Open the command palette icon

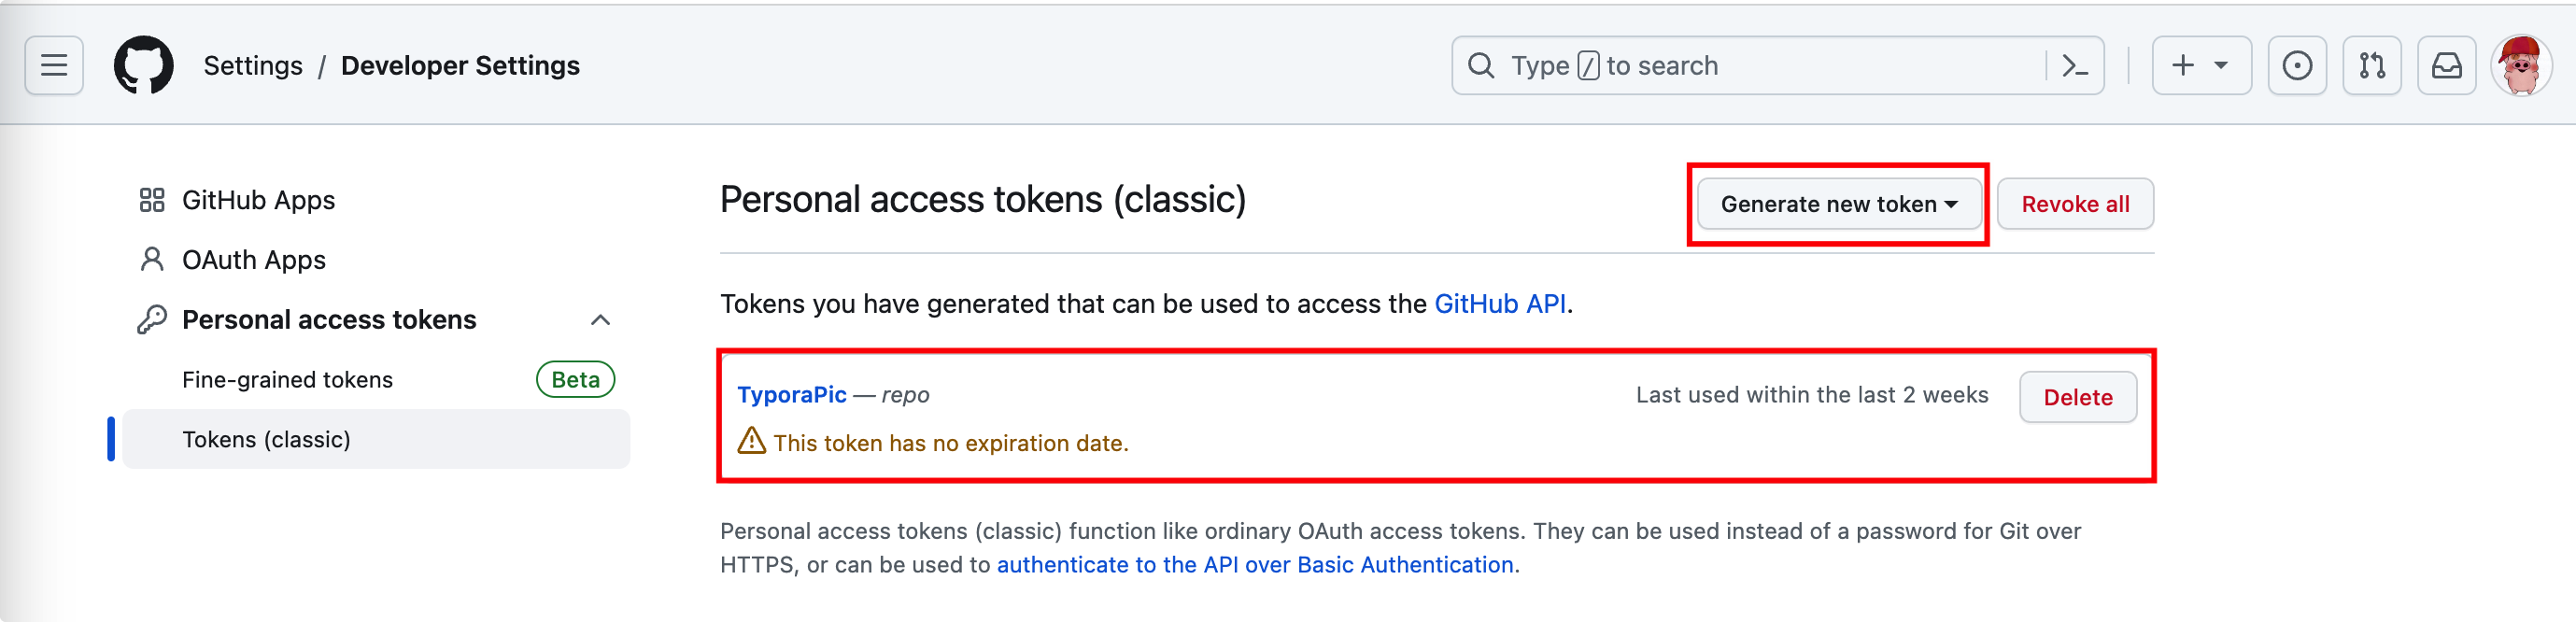2075,66
